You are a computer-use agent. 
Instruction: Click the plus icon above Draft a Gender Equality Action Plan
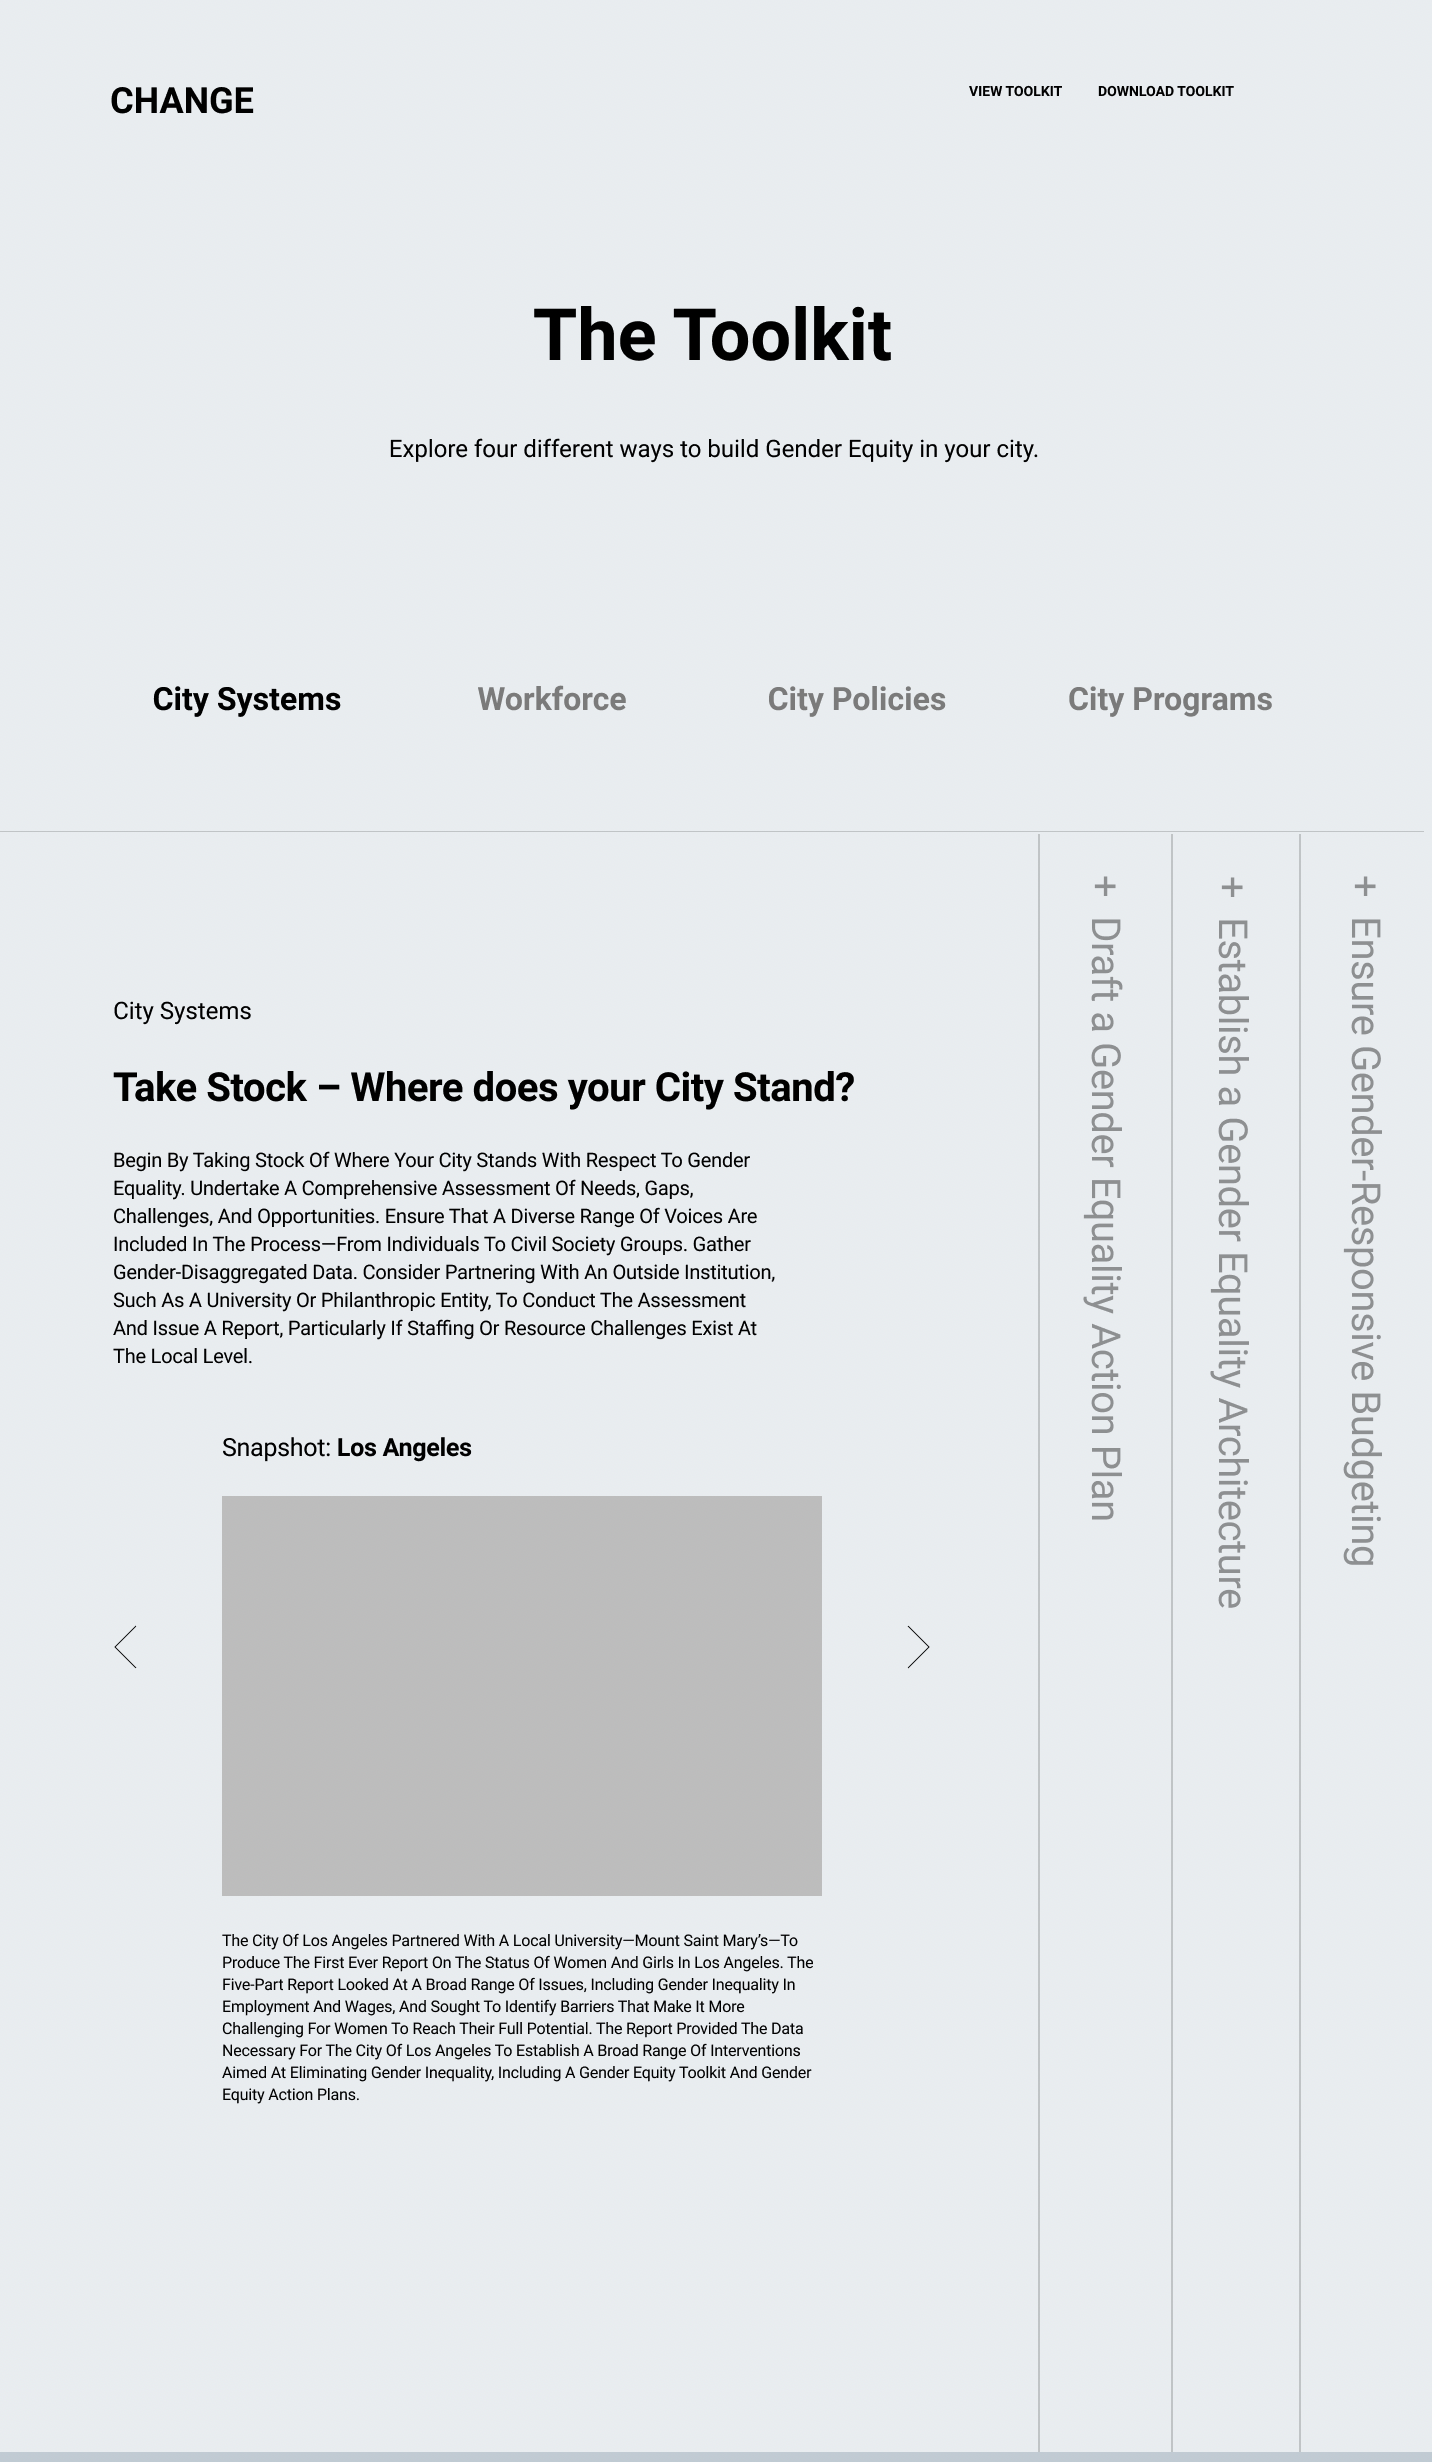(1104, 886)
